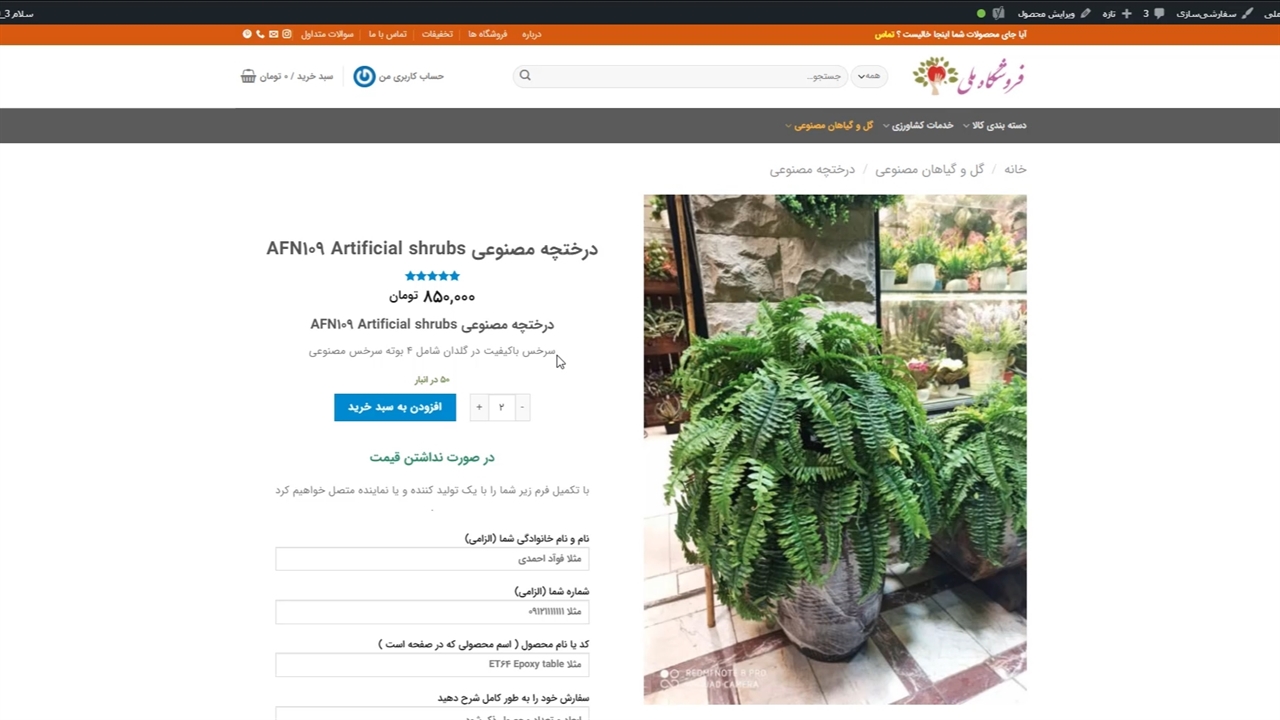
Task: Open the shopping cart basket icon
Action: click(x=248, y=76)
